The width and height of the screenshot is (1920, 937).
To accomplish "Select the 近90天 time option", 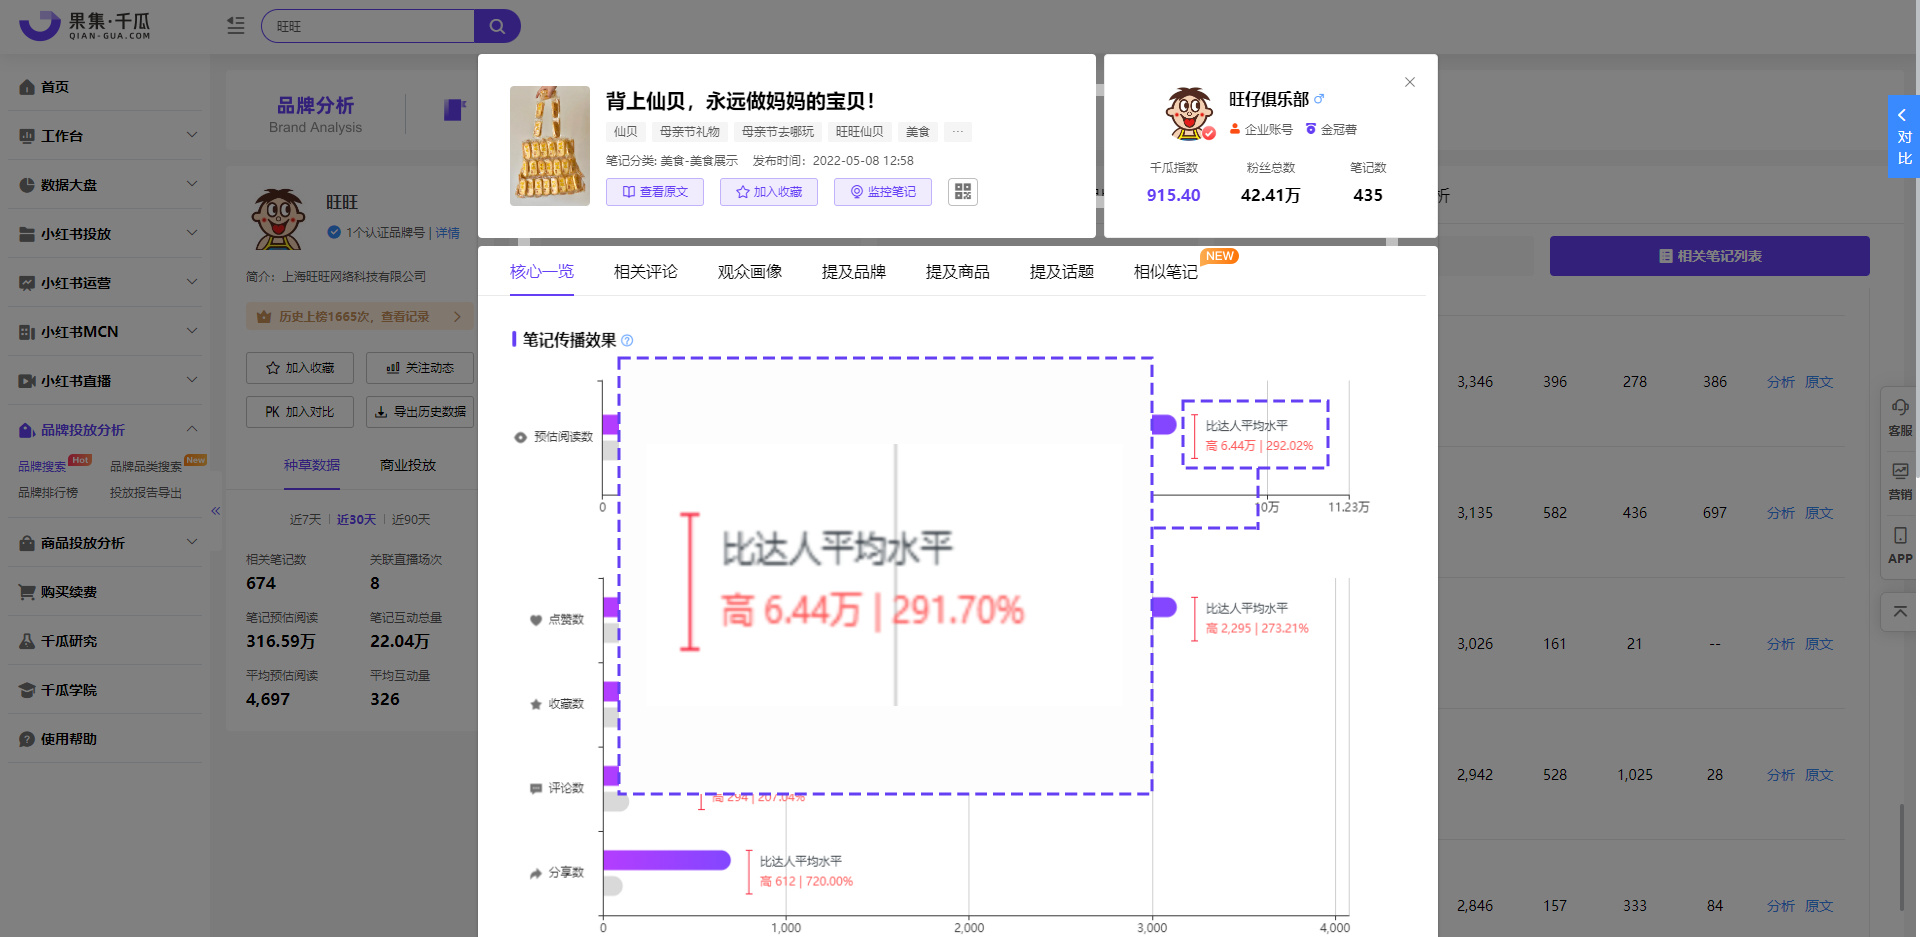I will pos(409,519).
